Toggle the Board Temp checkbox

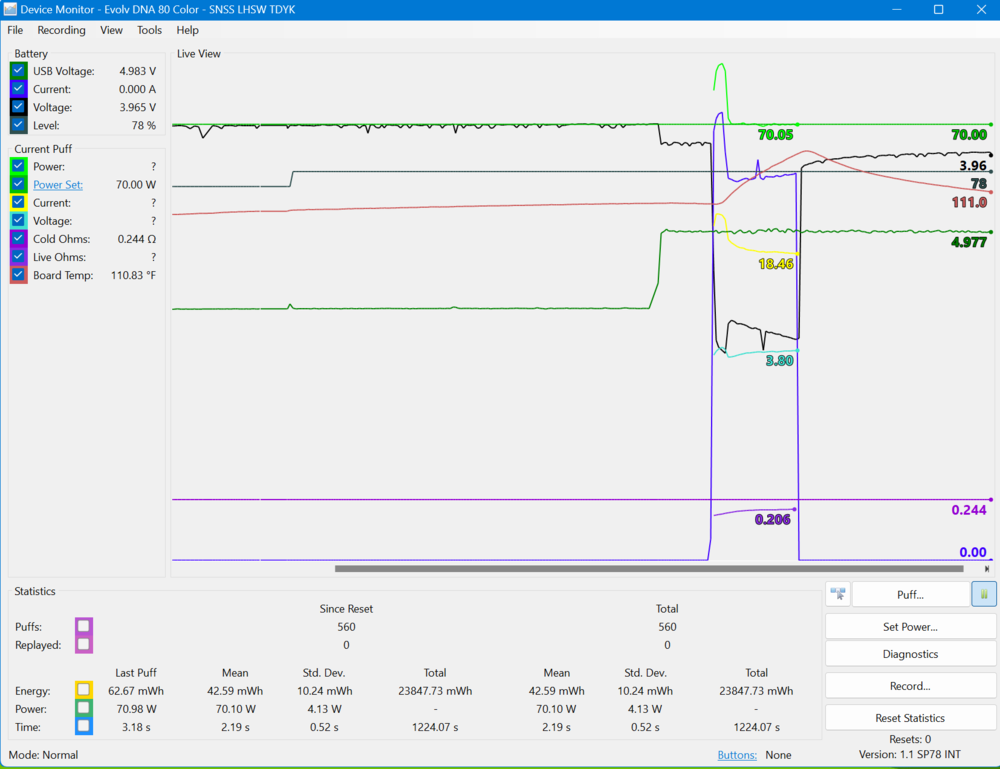[x=18, y=275]
